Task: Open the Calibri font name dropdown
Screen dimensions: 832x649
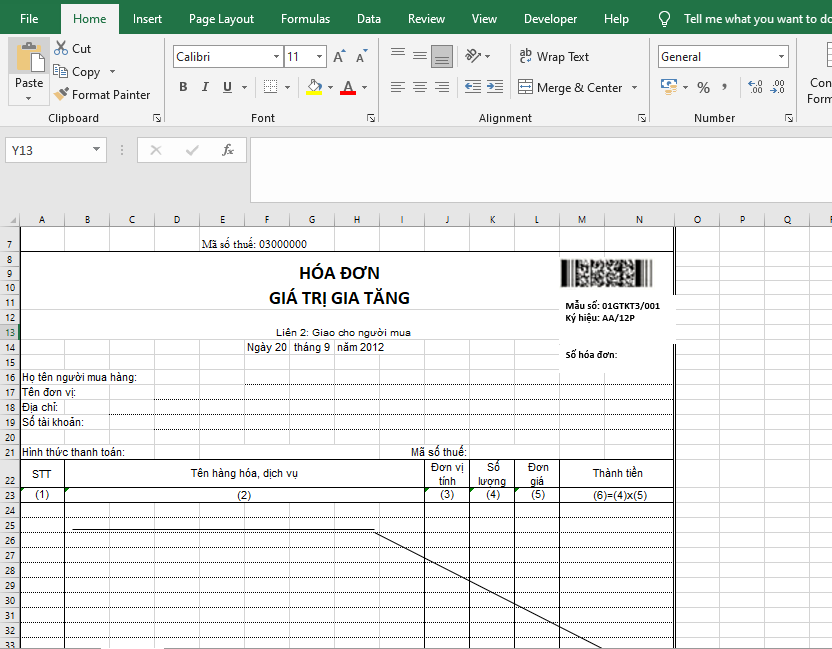Action: pyautogui.click(x=276, y=57)
